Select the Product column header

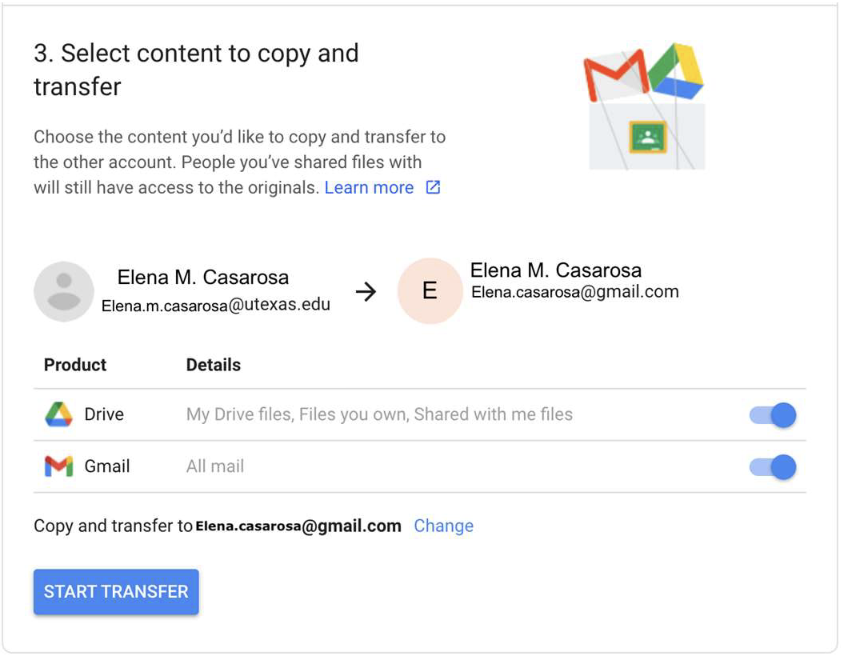[75, 365]
